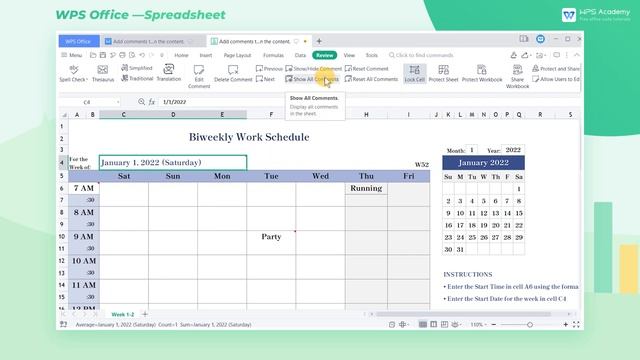
Task: Toggle Show All Comments
Action: (312, 79)
